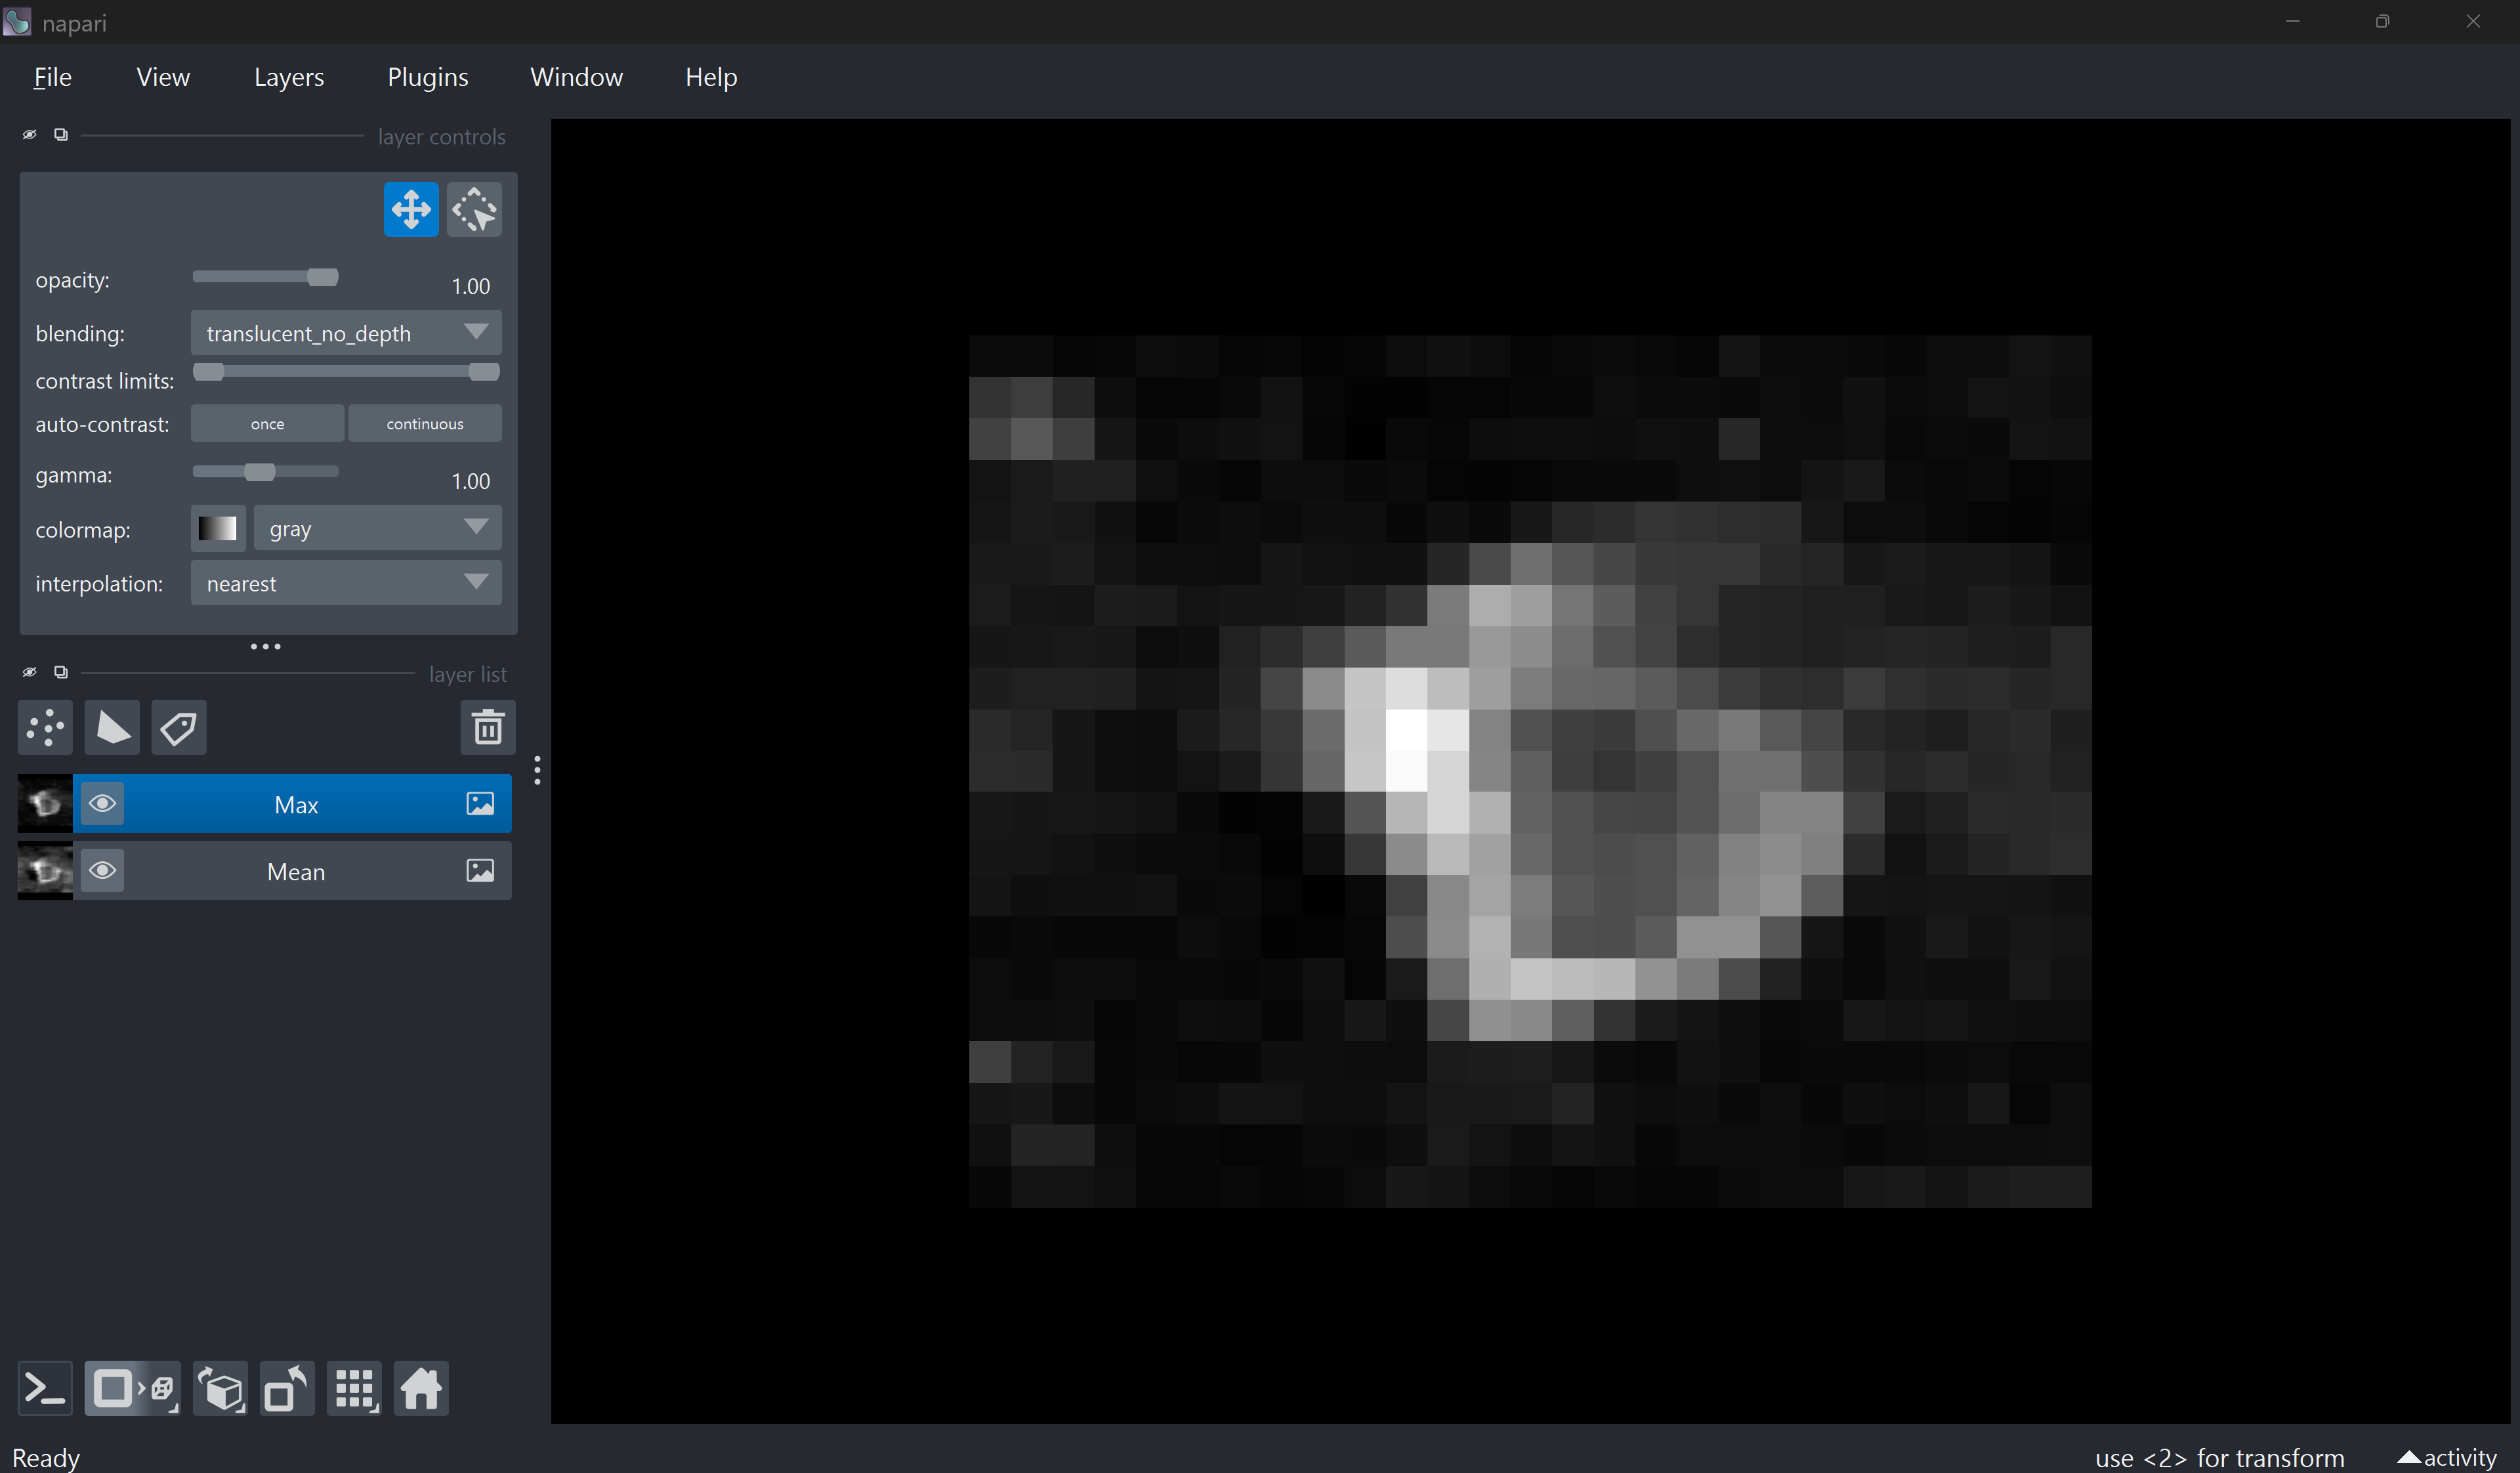
Task: Adjust the gamma slider handle
Action: coord(260,472)
